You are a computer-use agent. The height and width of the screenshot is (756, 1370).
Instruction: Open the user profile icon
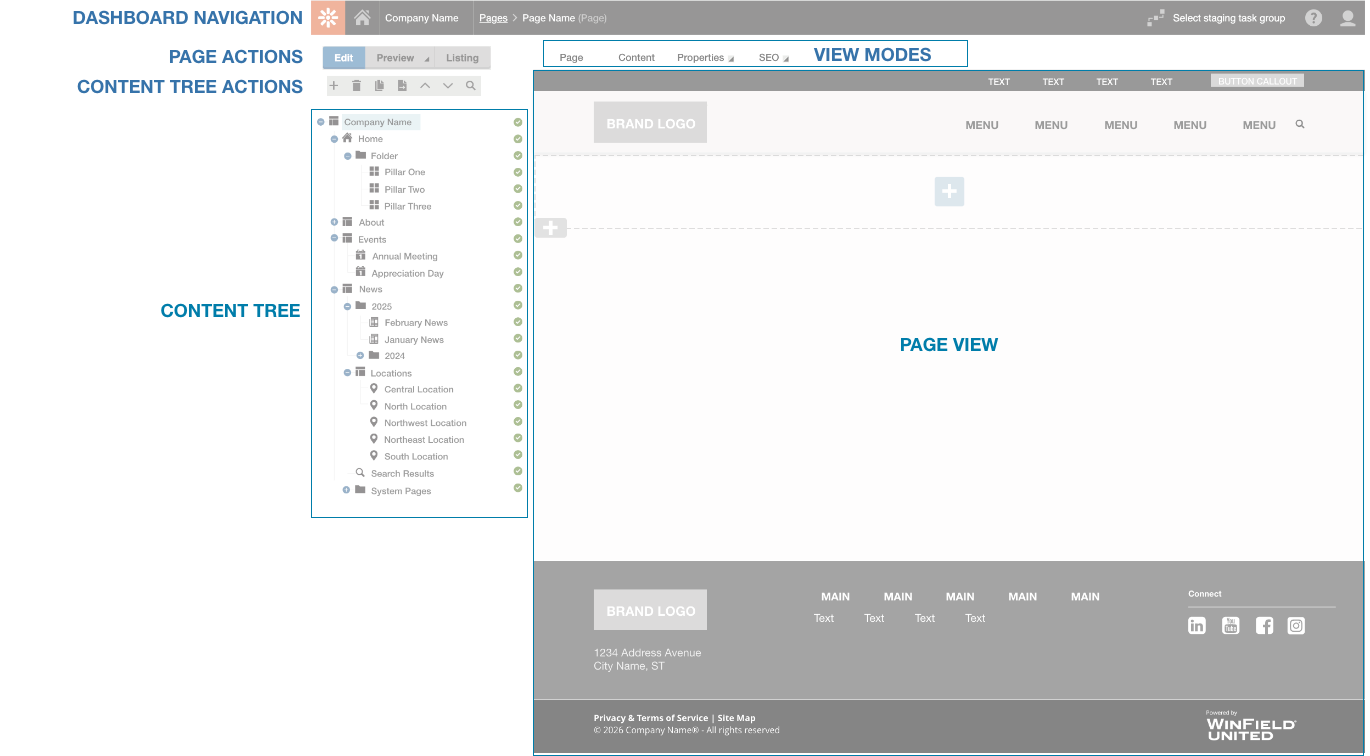(1347, 18)
